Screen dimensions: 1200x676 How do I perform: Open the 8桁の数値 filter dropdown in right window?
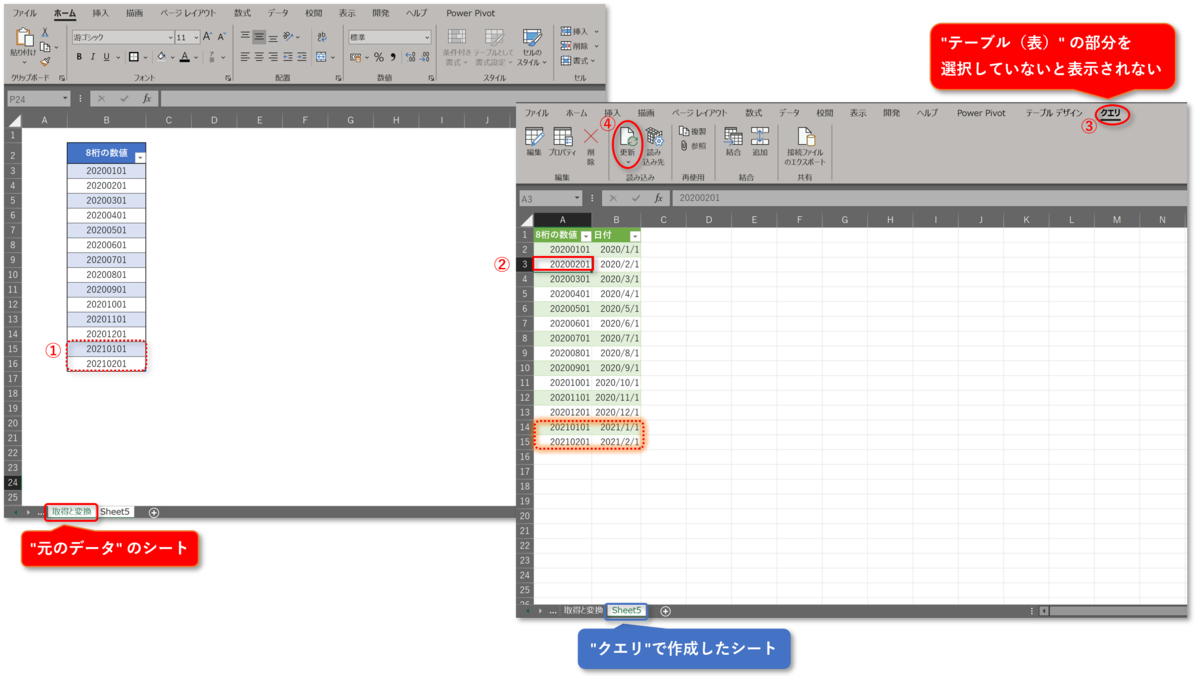pos(586,235)
